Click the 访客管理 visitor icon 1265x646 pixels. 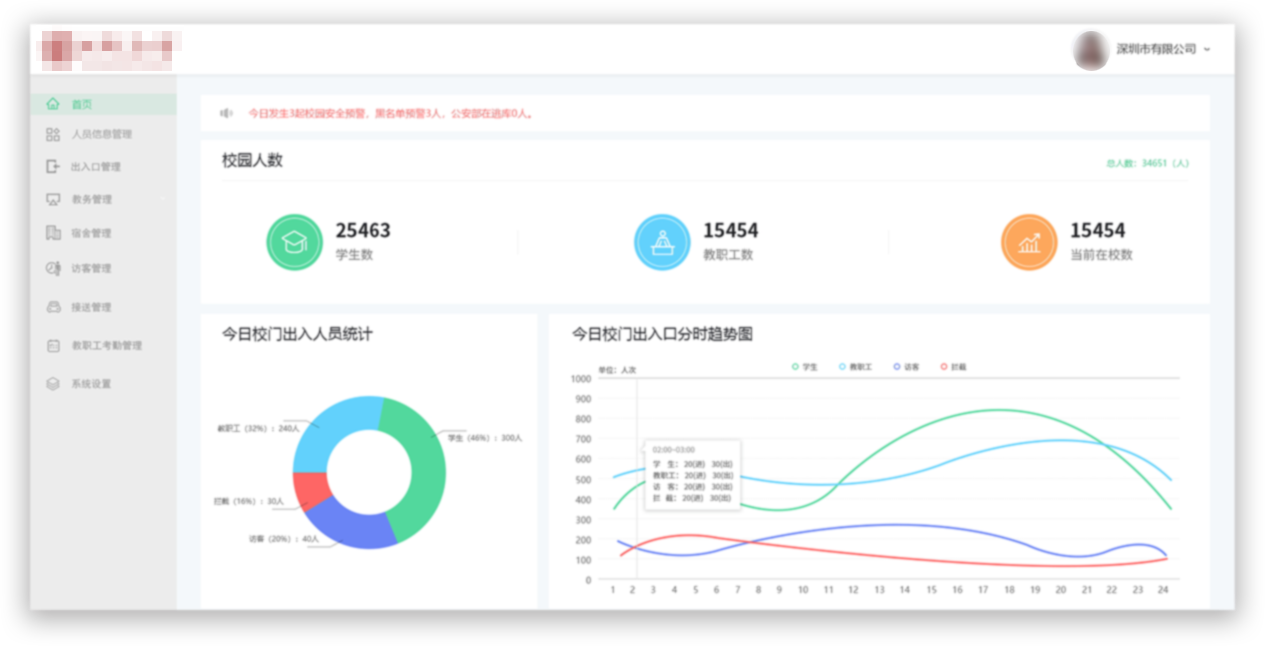pyautogui.click(x=53, y=268)
